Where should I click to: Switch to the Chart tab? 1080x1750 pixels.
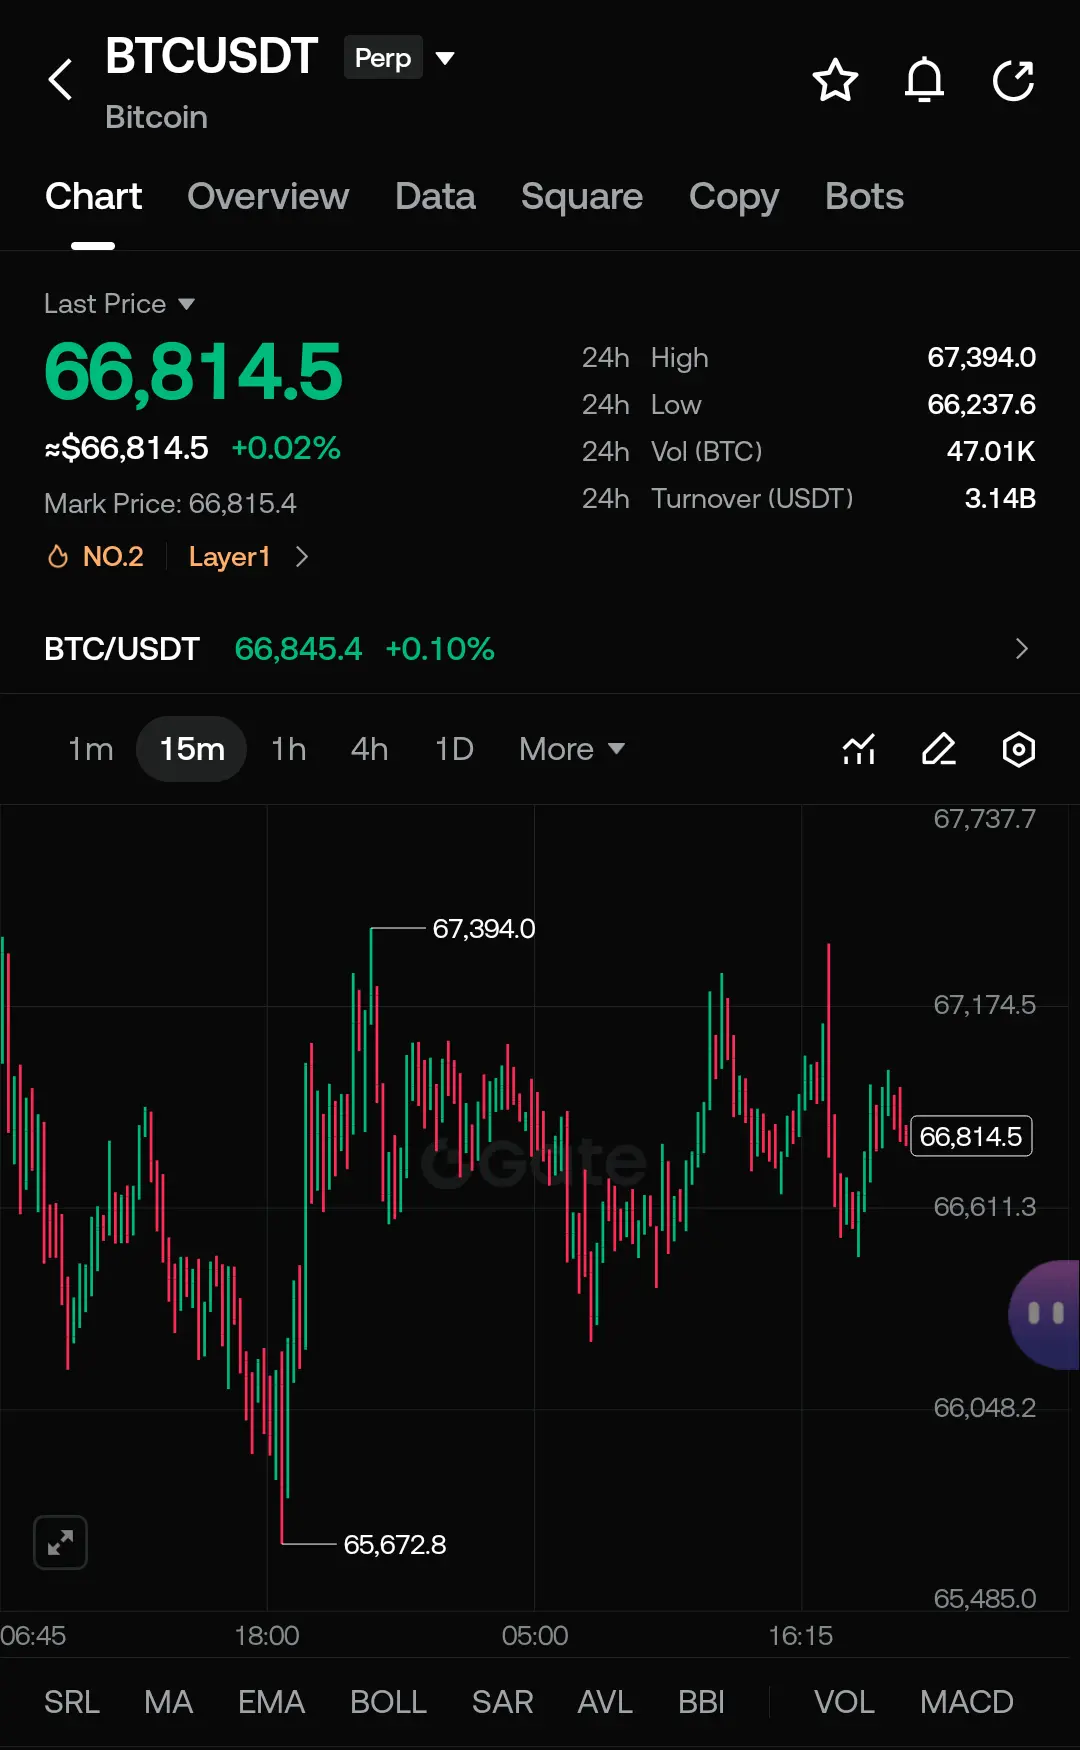tap(93, 197)
